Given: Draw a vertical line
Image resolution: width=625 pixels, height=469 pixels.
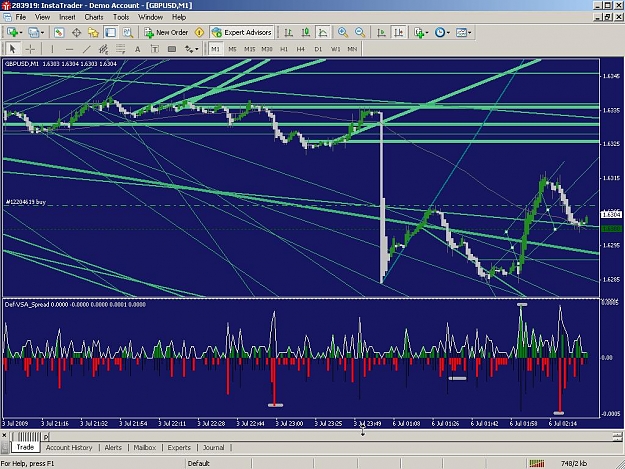Looking at the screenshot, I should 52,49.
